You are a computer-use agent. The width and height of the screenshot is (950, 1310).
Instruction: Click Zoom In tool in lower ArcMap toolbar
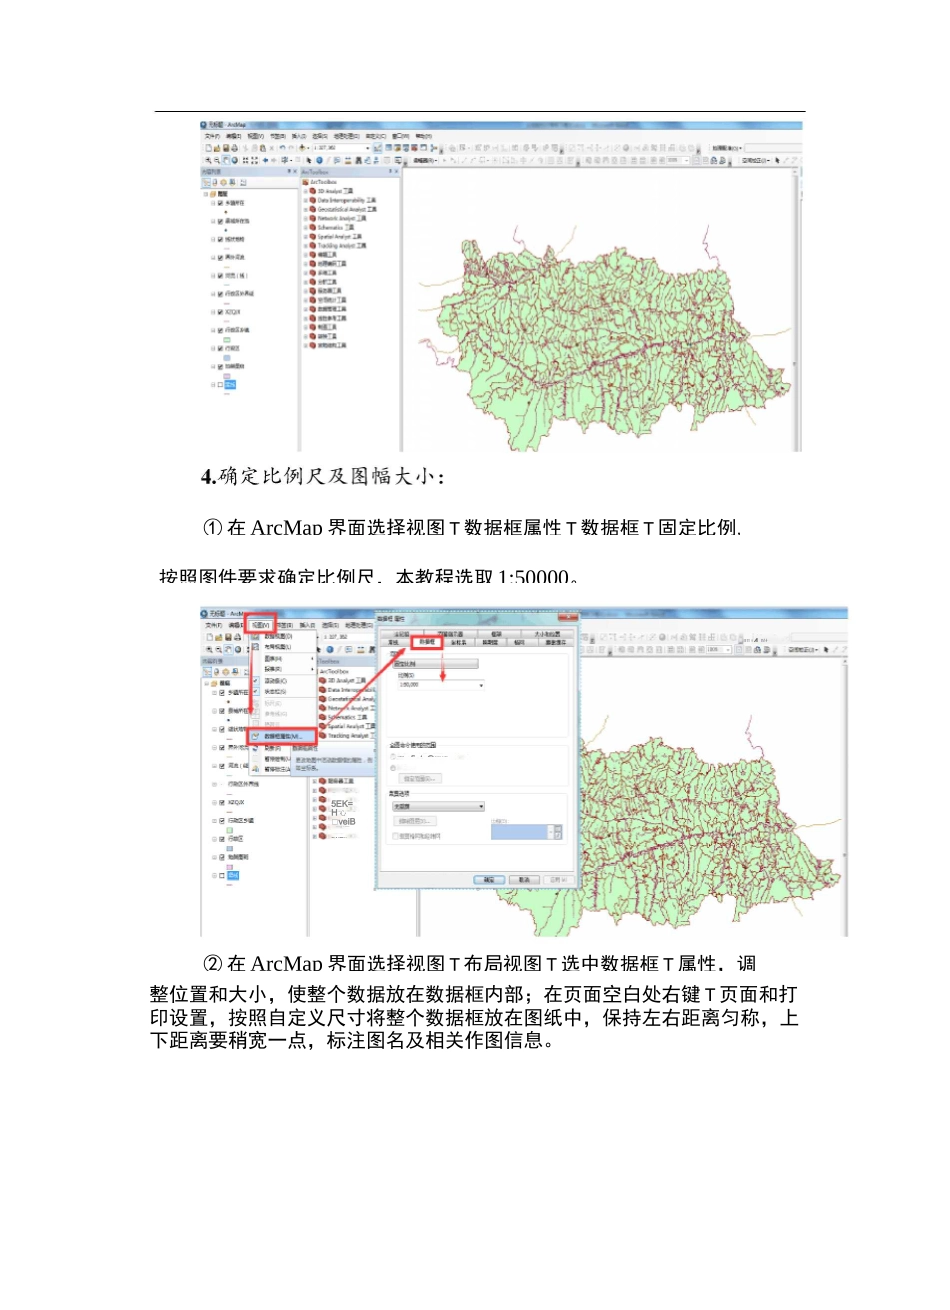[x=209, y=649]
